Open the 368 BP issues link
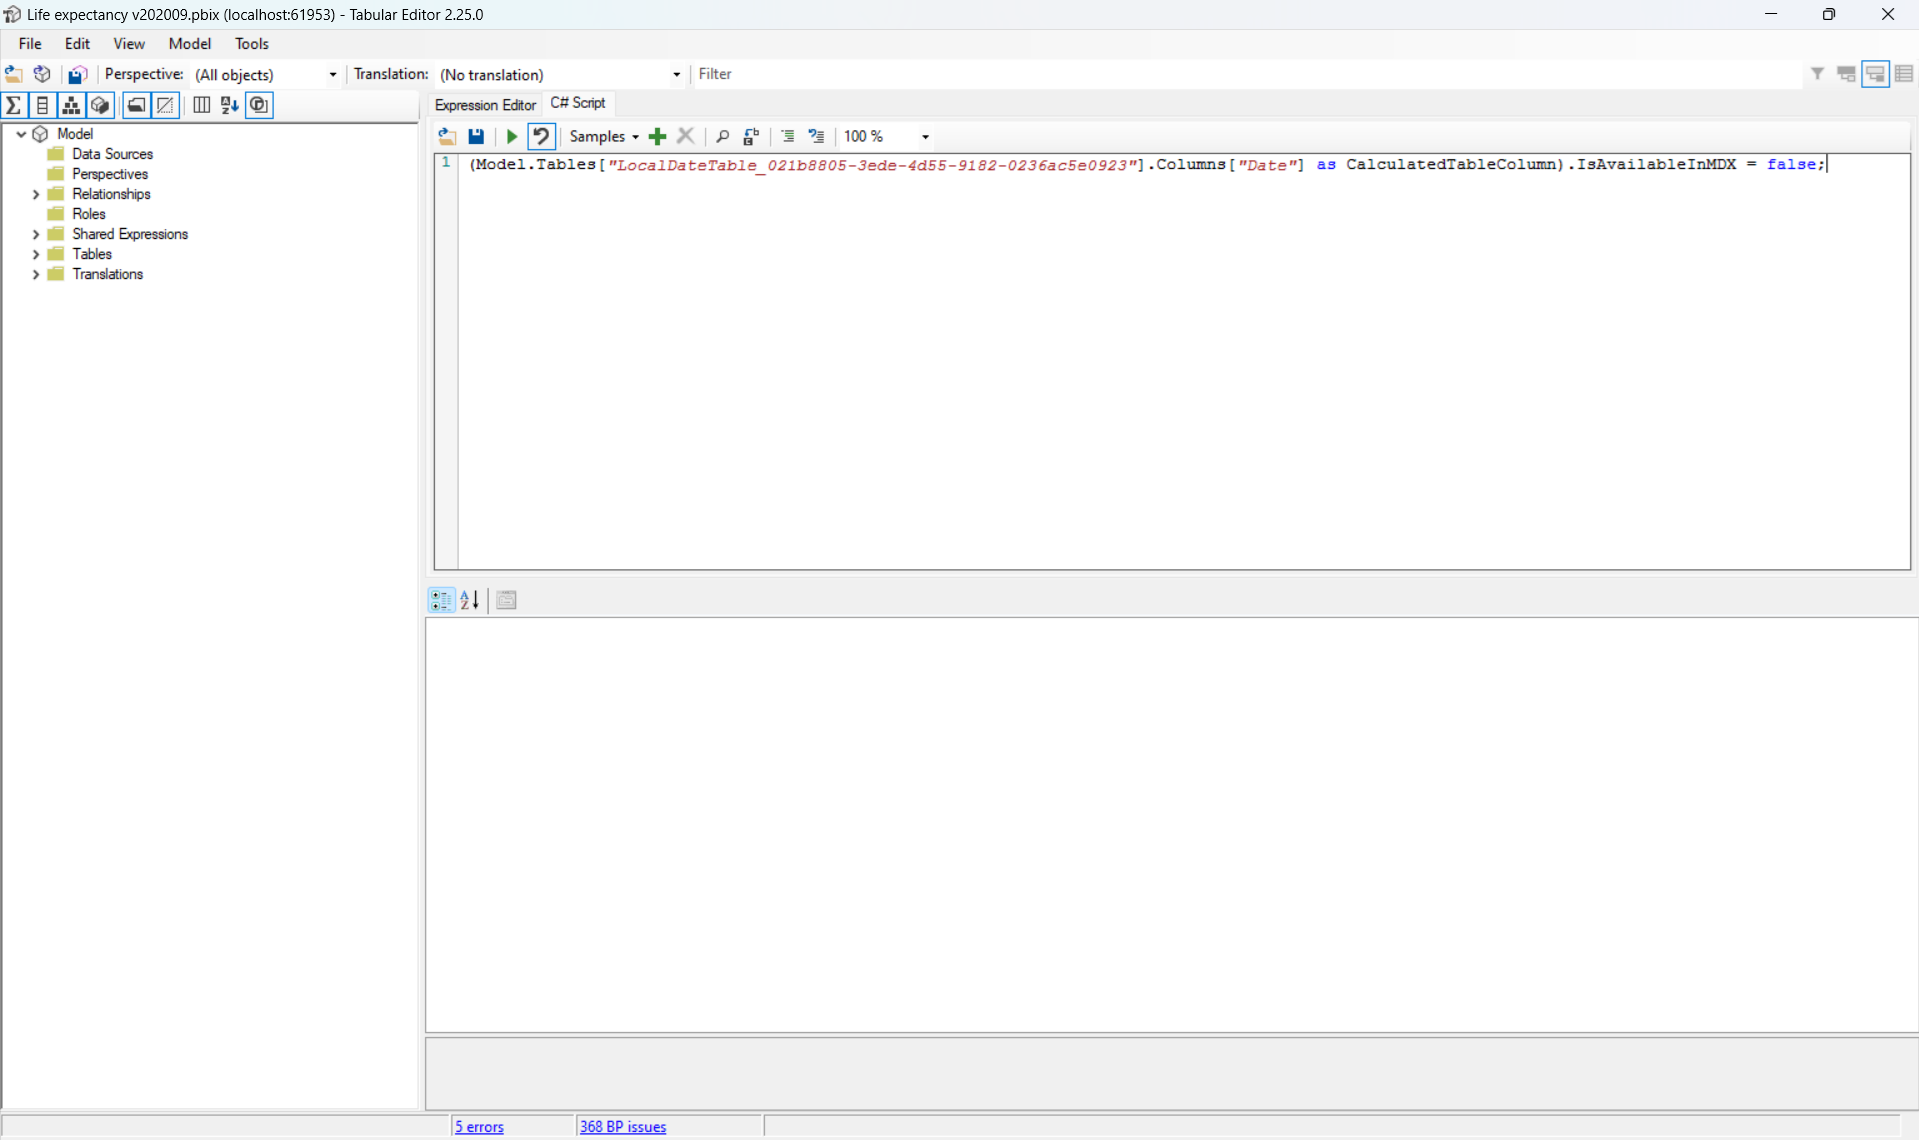1919x1140 pixels. click(x=623, y=1127)
